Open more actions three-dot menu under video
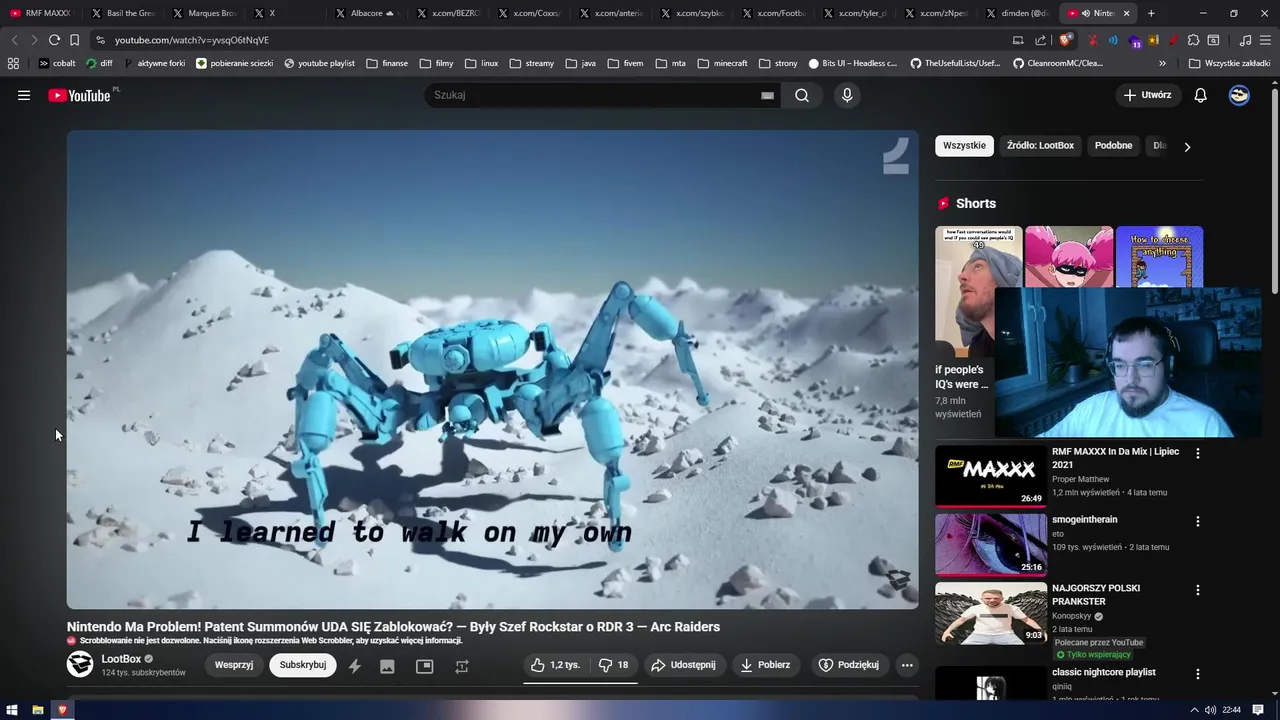The image size is (1280, 720). click(x=907, y=665)
